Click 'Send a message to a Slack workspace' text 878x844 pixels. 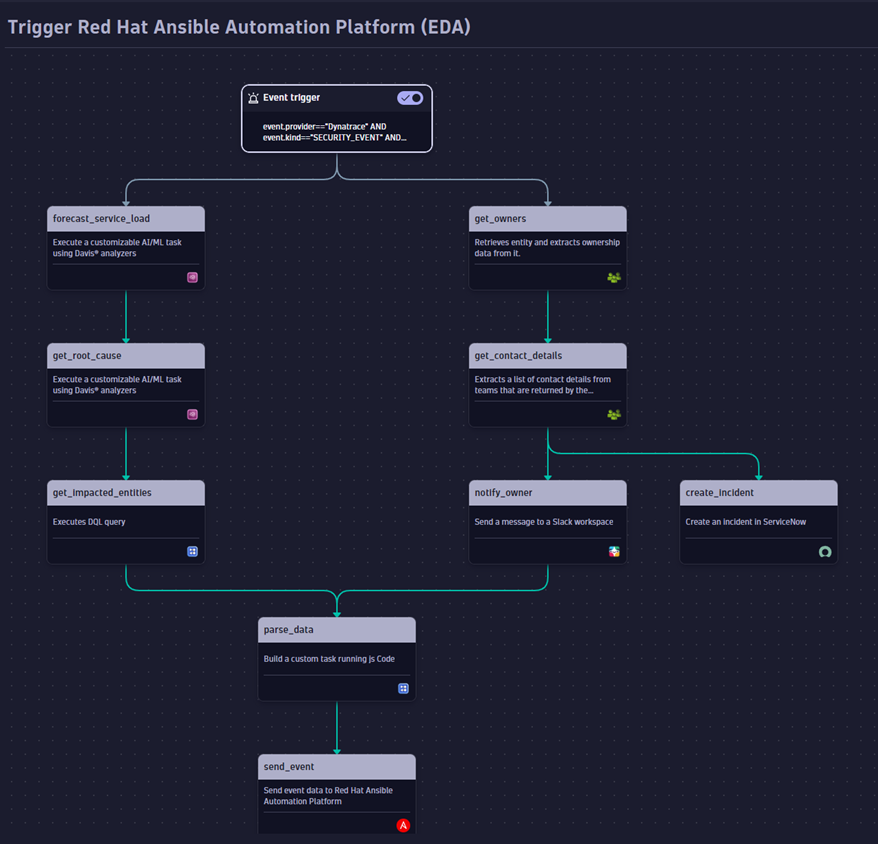(x=544, y=522)
